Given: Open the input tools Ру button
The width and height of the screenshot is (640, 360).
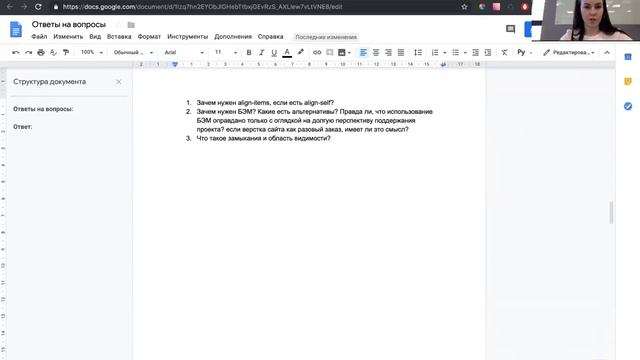Looking at the screenshot, I should (521, 52).
